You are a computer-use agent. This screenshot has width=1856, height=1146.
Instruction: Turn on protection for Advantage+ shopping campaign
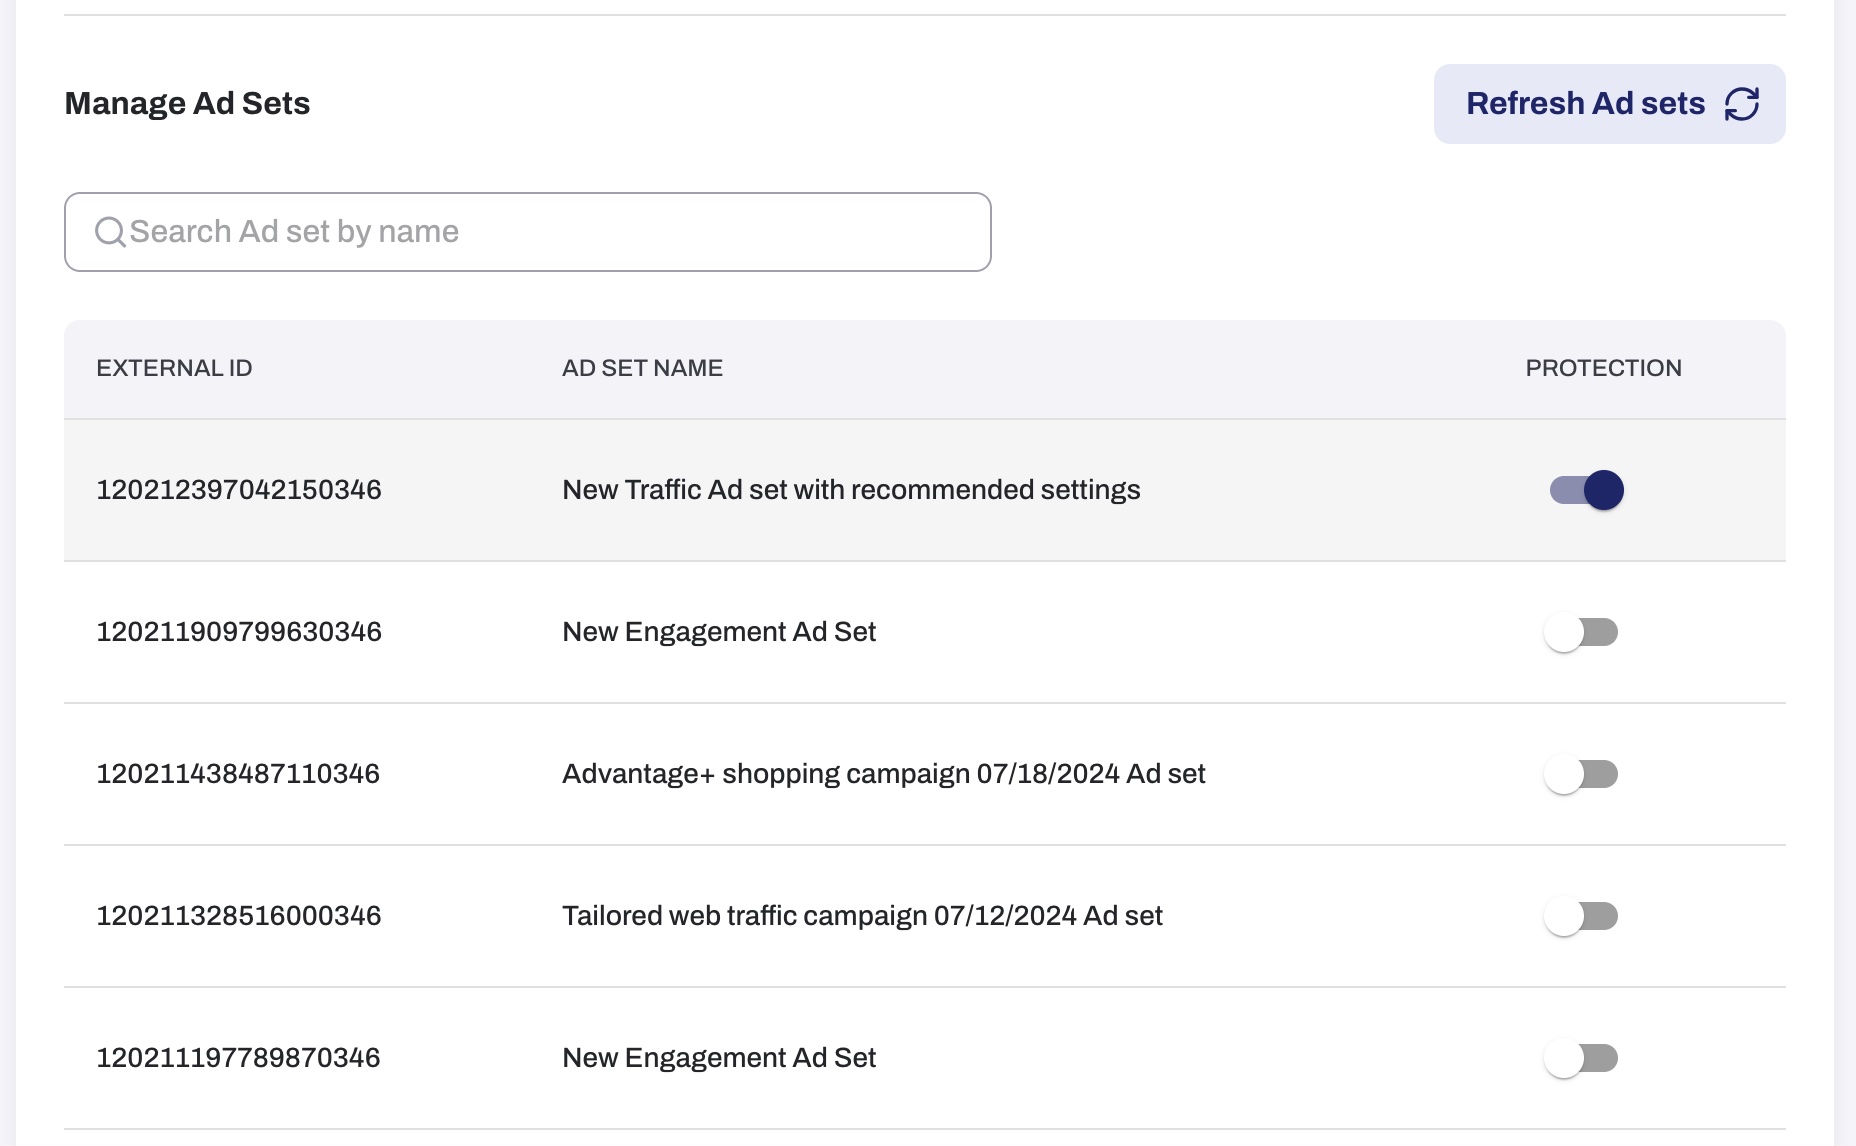click(x=1581, y=774)
